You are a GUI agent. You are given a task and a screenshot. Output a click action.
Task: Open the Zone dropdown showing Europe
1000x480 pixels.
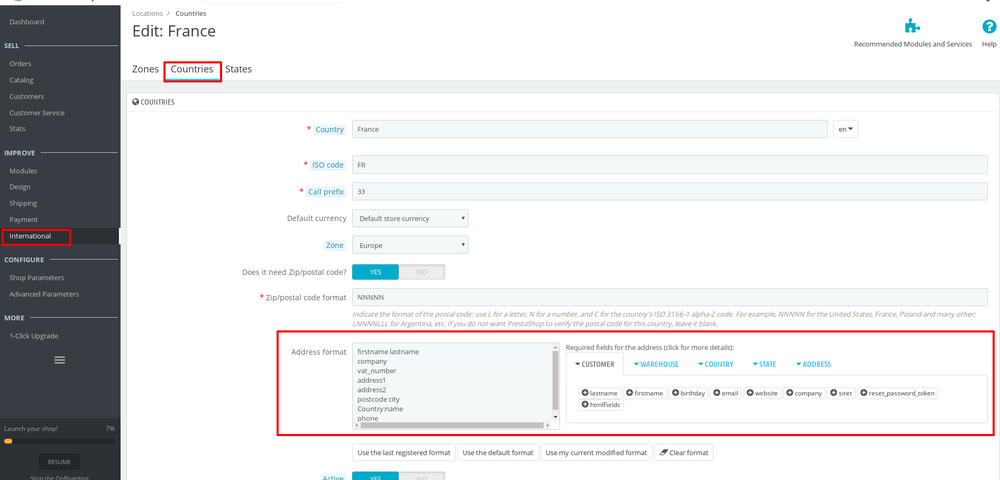point(410,245)
